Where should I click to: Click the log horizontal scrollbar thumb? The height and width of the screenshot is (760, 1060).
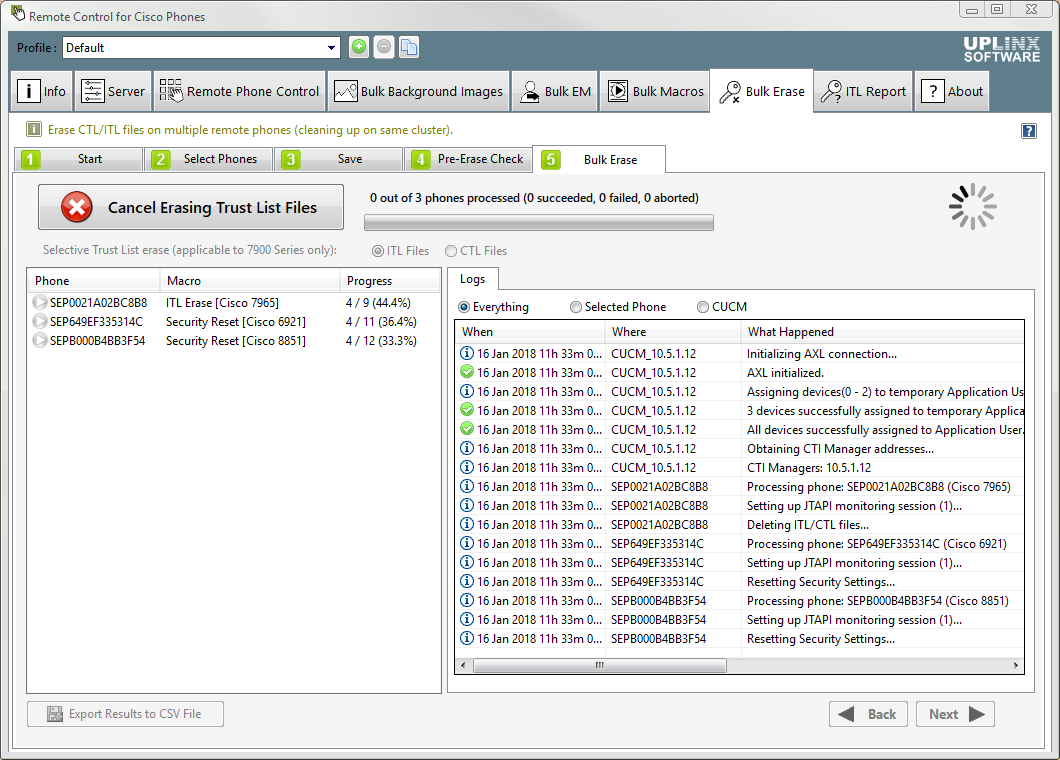600,665
